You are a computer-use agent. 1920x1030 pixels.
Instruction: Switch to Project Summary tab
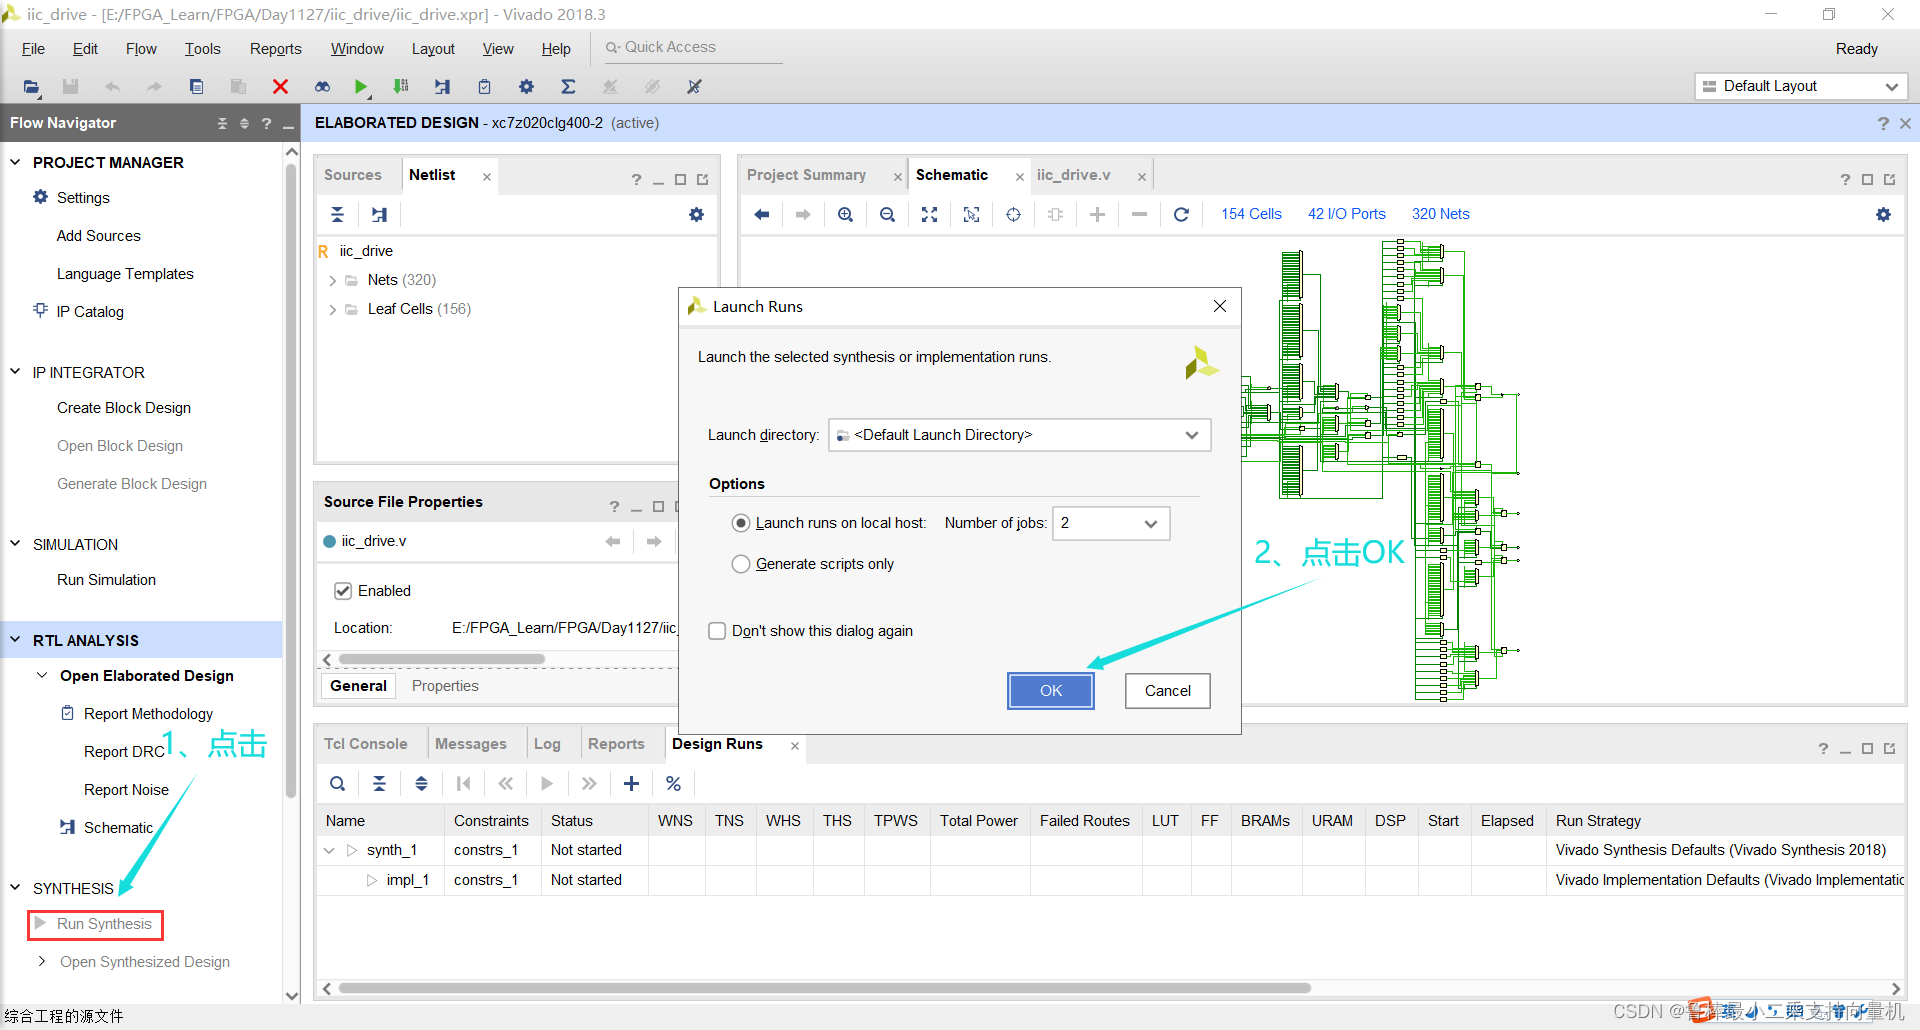pos(806,175)
